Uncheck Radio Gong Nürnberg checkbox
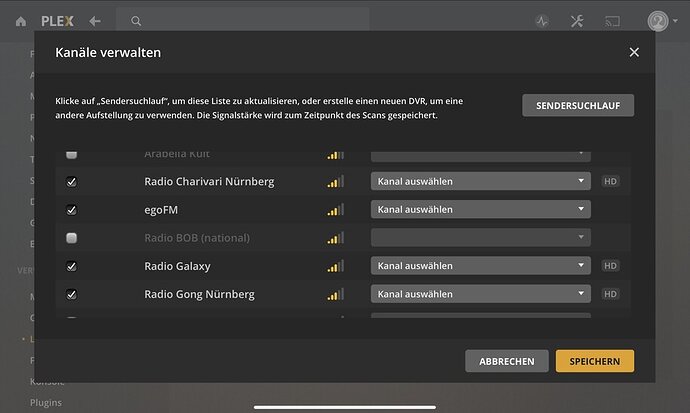The image size is (690, 413). (71, 294)
